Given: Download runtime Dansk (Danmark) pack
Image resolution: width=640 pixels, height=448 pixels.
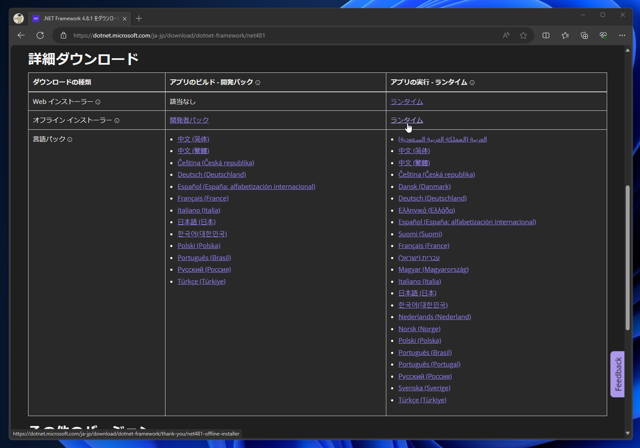Looking at the screenshot, I should click(x=424, y=186).
